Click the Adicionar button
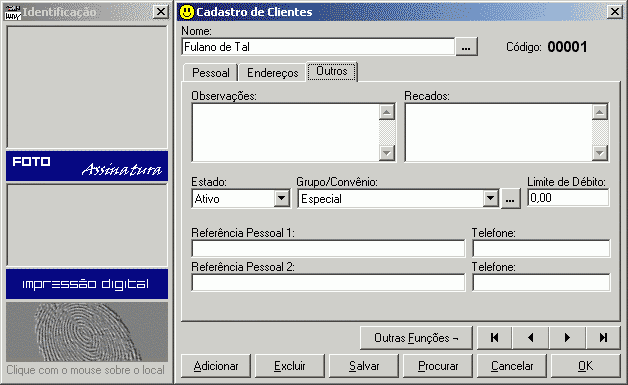The height and width of the screenshot is (385, 628). point(216,366)
